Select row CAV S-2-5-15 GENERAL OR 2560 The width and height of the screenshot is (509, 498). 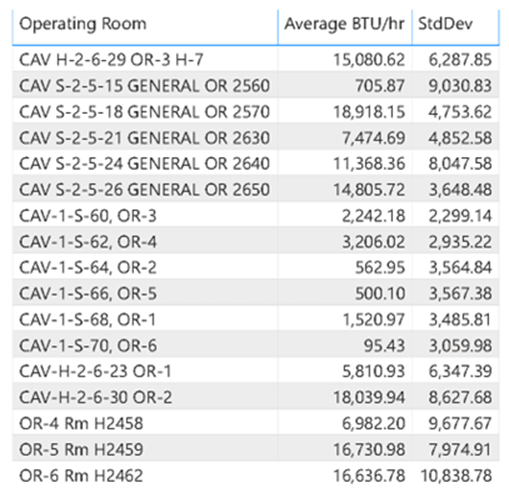click(256, 86)
